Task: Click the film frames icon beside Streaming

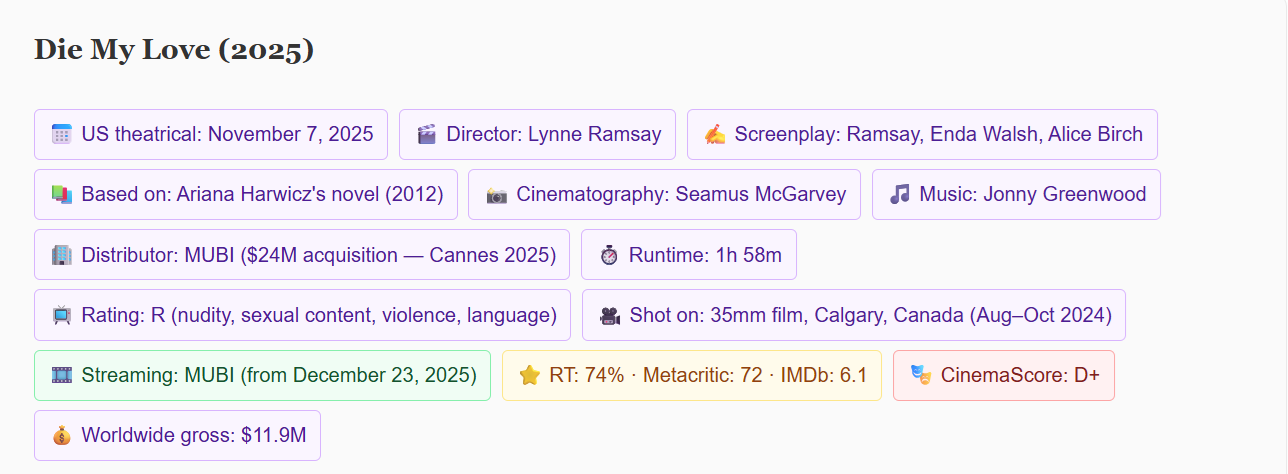Action: (x=62, y=376)
